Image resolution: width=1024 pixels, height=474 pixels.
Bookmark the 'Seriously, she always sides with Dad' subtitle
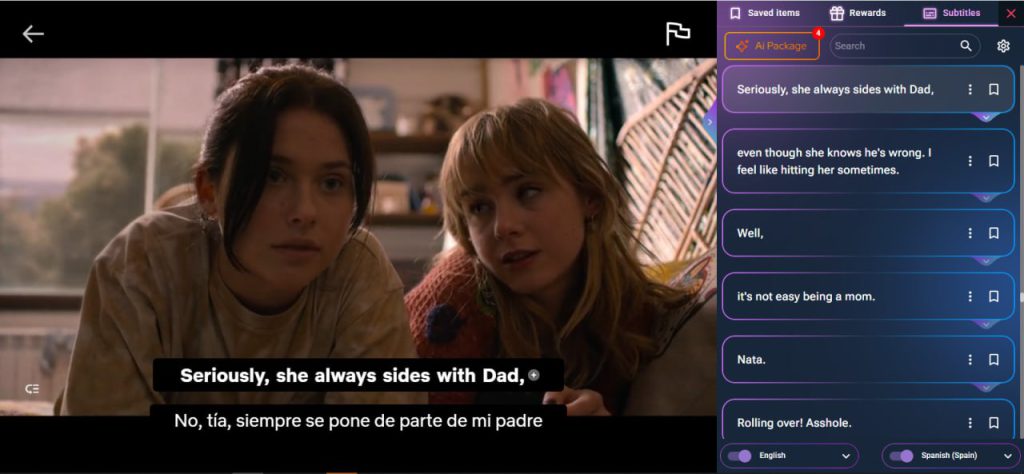[994, 89]
